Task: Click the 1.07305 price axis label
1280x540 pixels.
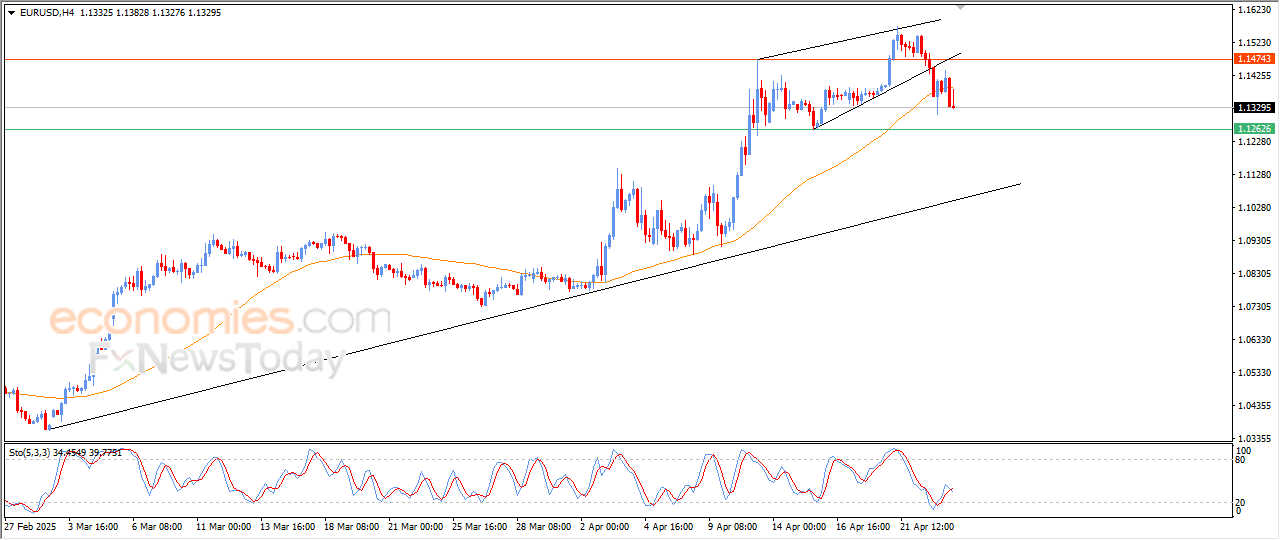Action: pos(1254,307)
